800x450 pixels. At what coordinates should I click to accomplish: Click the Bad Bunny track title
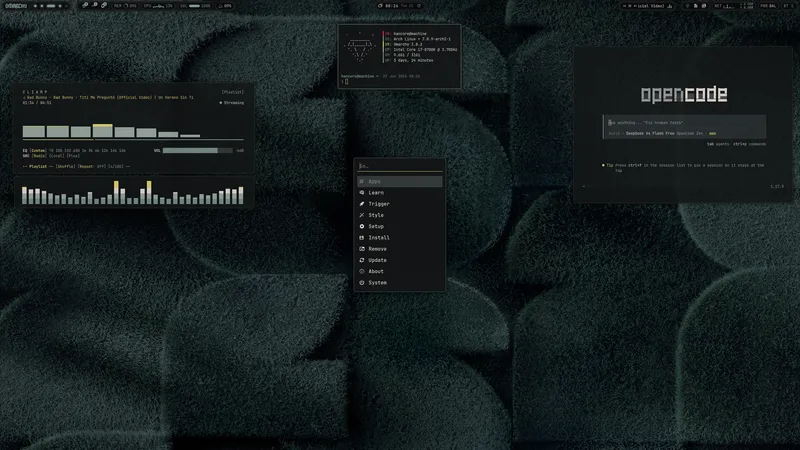tap(110, 97)
